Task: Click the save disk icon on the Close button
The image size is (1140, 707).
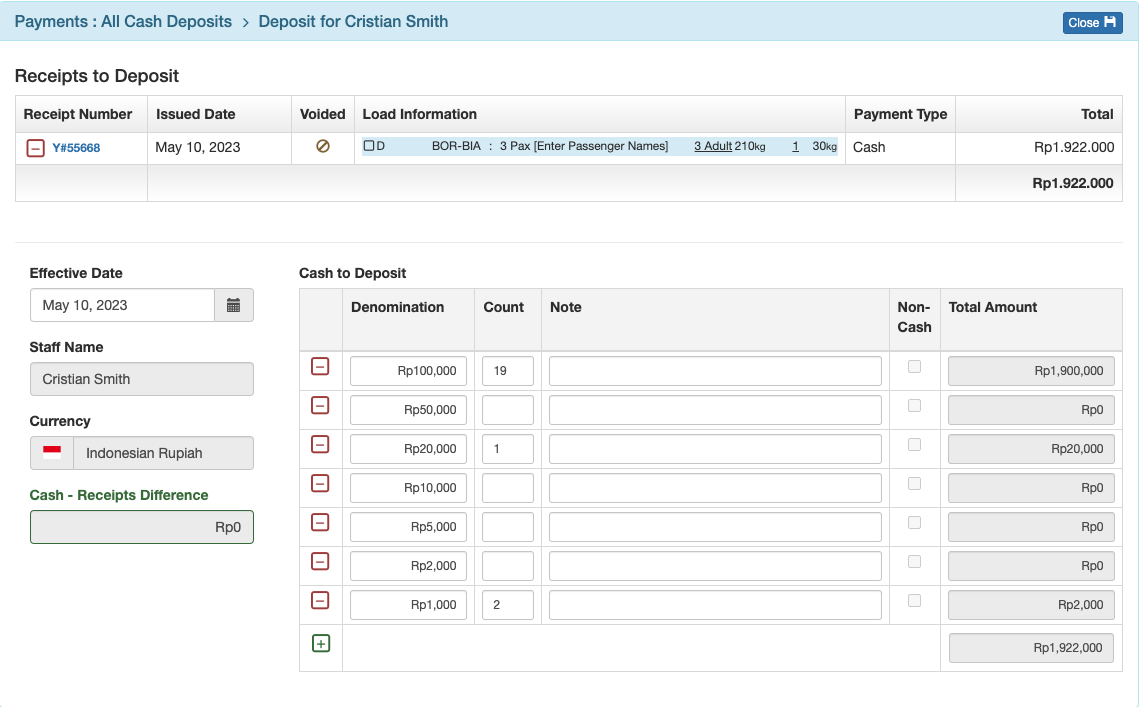Action: [1109, 22]
